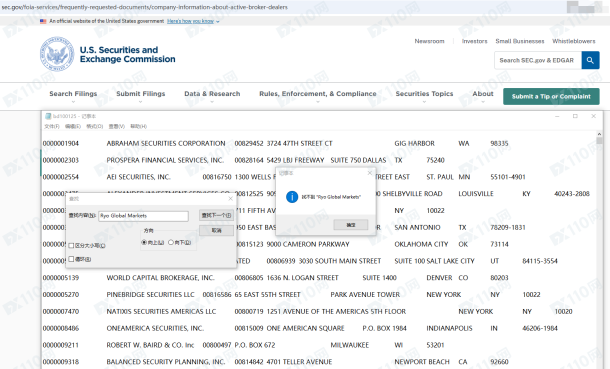Click the Notepad vertical scrollbar thumb

coord(599,140)
